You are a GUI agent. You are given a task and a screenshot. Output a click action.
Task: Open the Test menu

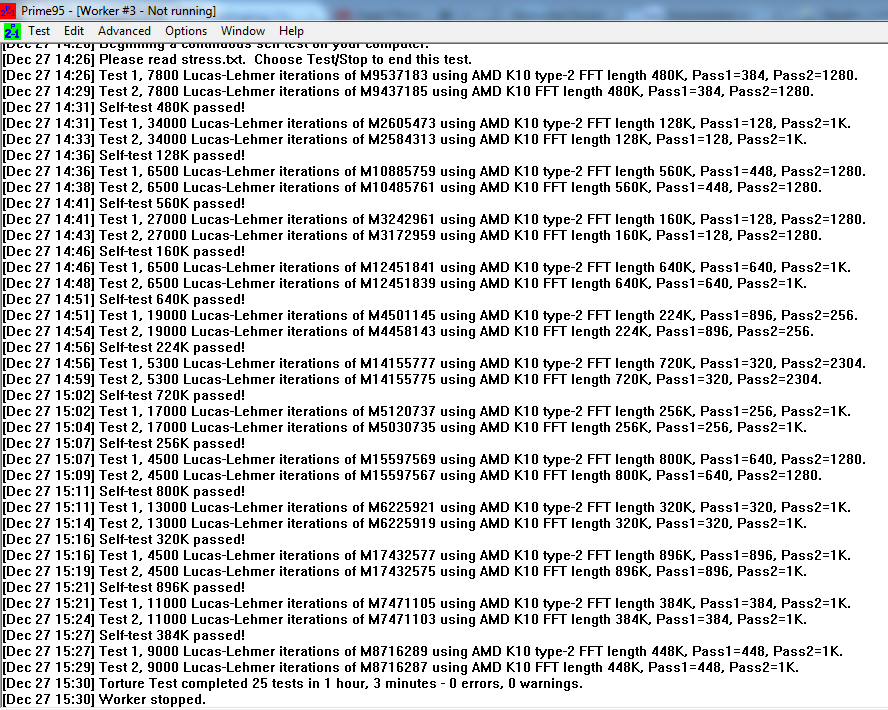pyautogui.click(x=39, y=31)
